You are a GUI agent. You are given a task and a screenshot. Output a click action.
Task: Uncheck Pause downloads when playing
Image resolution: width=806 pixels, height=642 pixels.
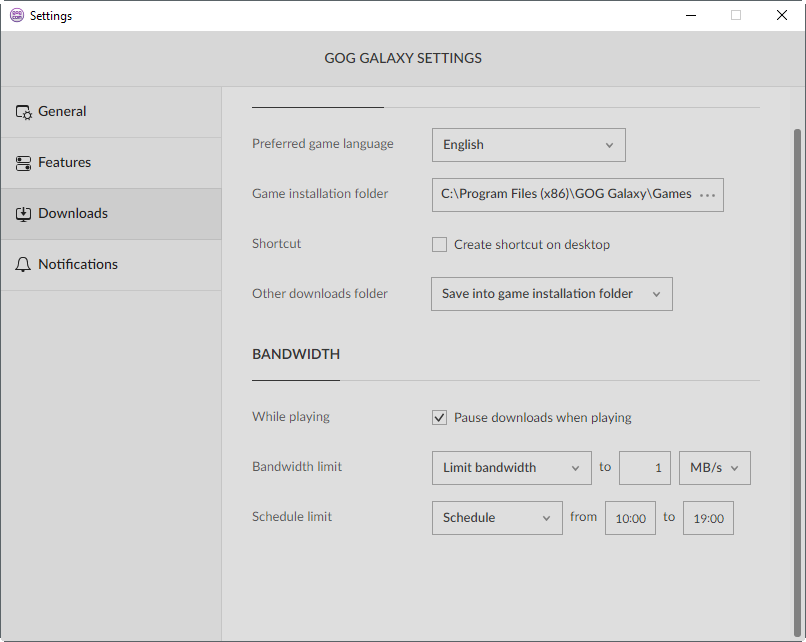(x=439, y=417)
